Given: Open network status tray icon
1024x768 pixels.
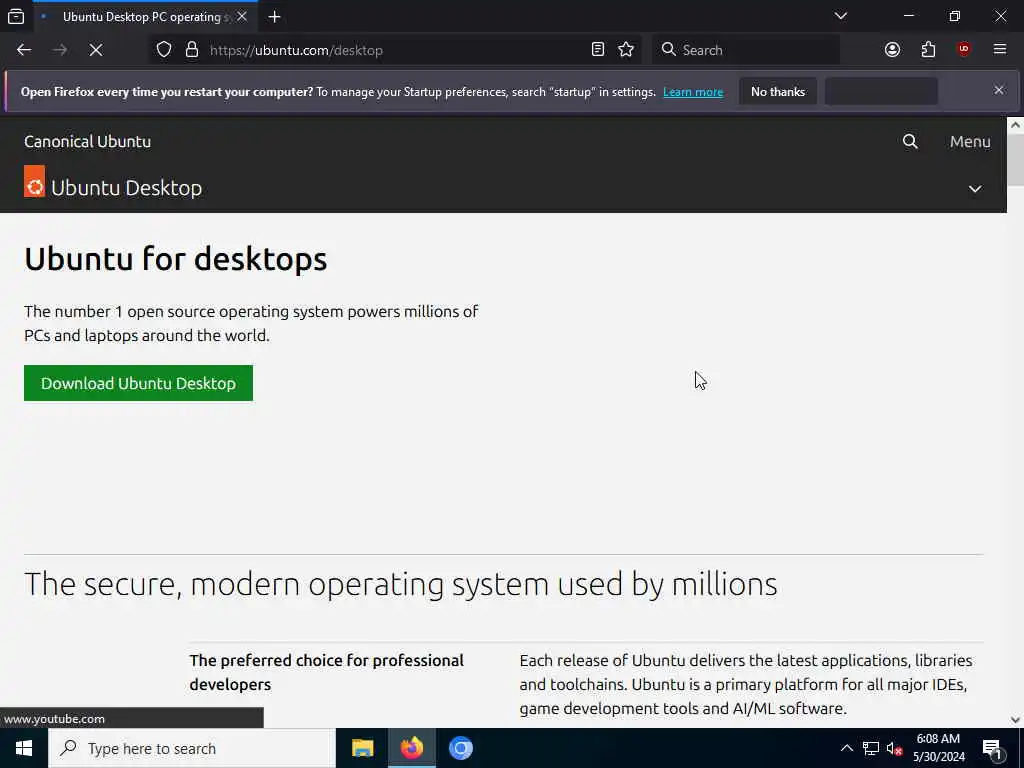Looking at the screenshot, I should [871, 748].
